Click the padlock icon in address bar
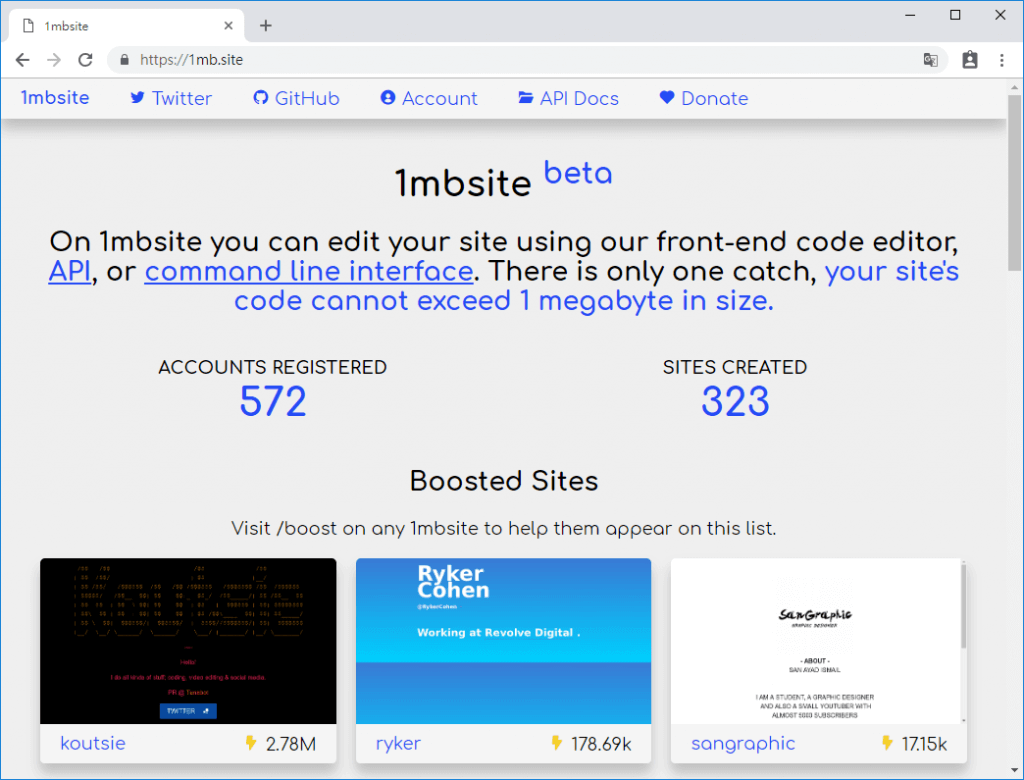This screenshot has height=780, width=1024. tap(124, 60)
